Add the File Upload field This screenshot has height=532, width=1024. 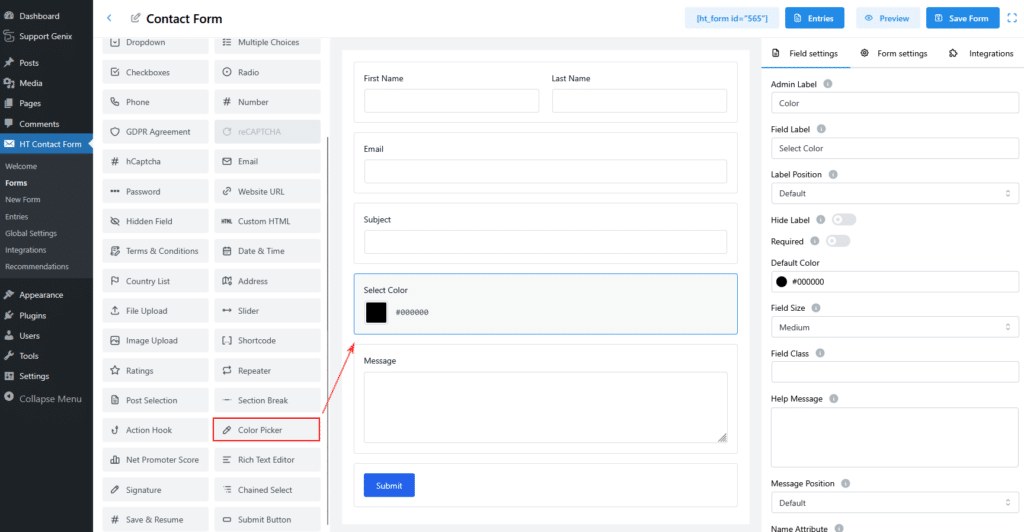pos(155,311)
